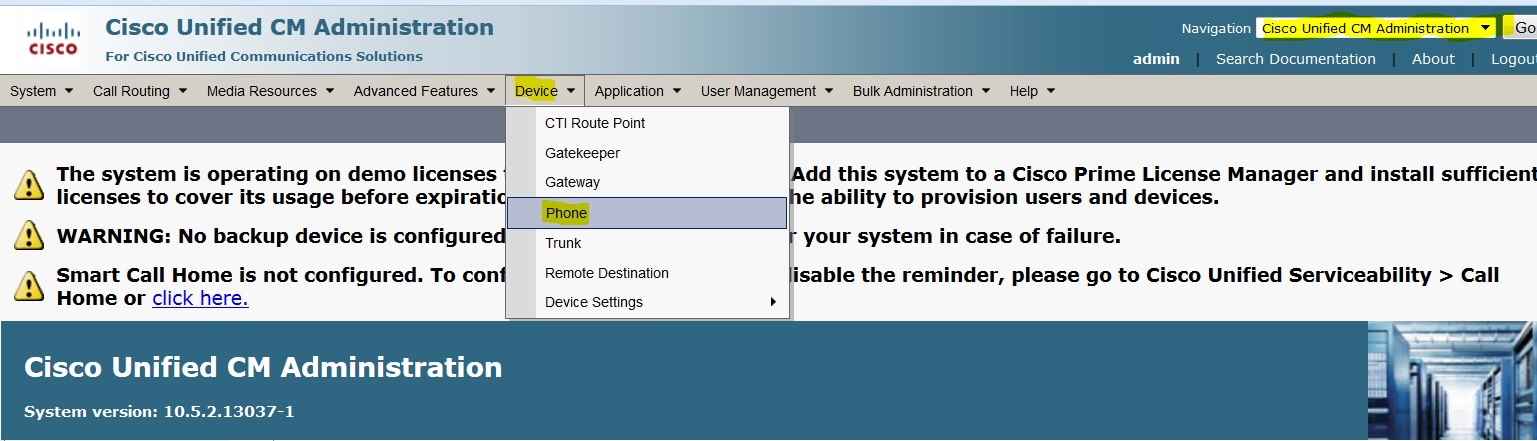Open the About link

[x=1433, y=59]
